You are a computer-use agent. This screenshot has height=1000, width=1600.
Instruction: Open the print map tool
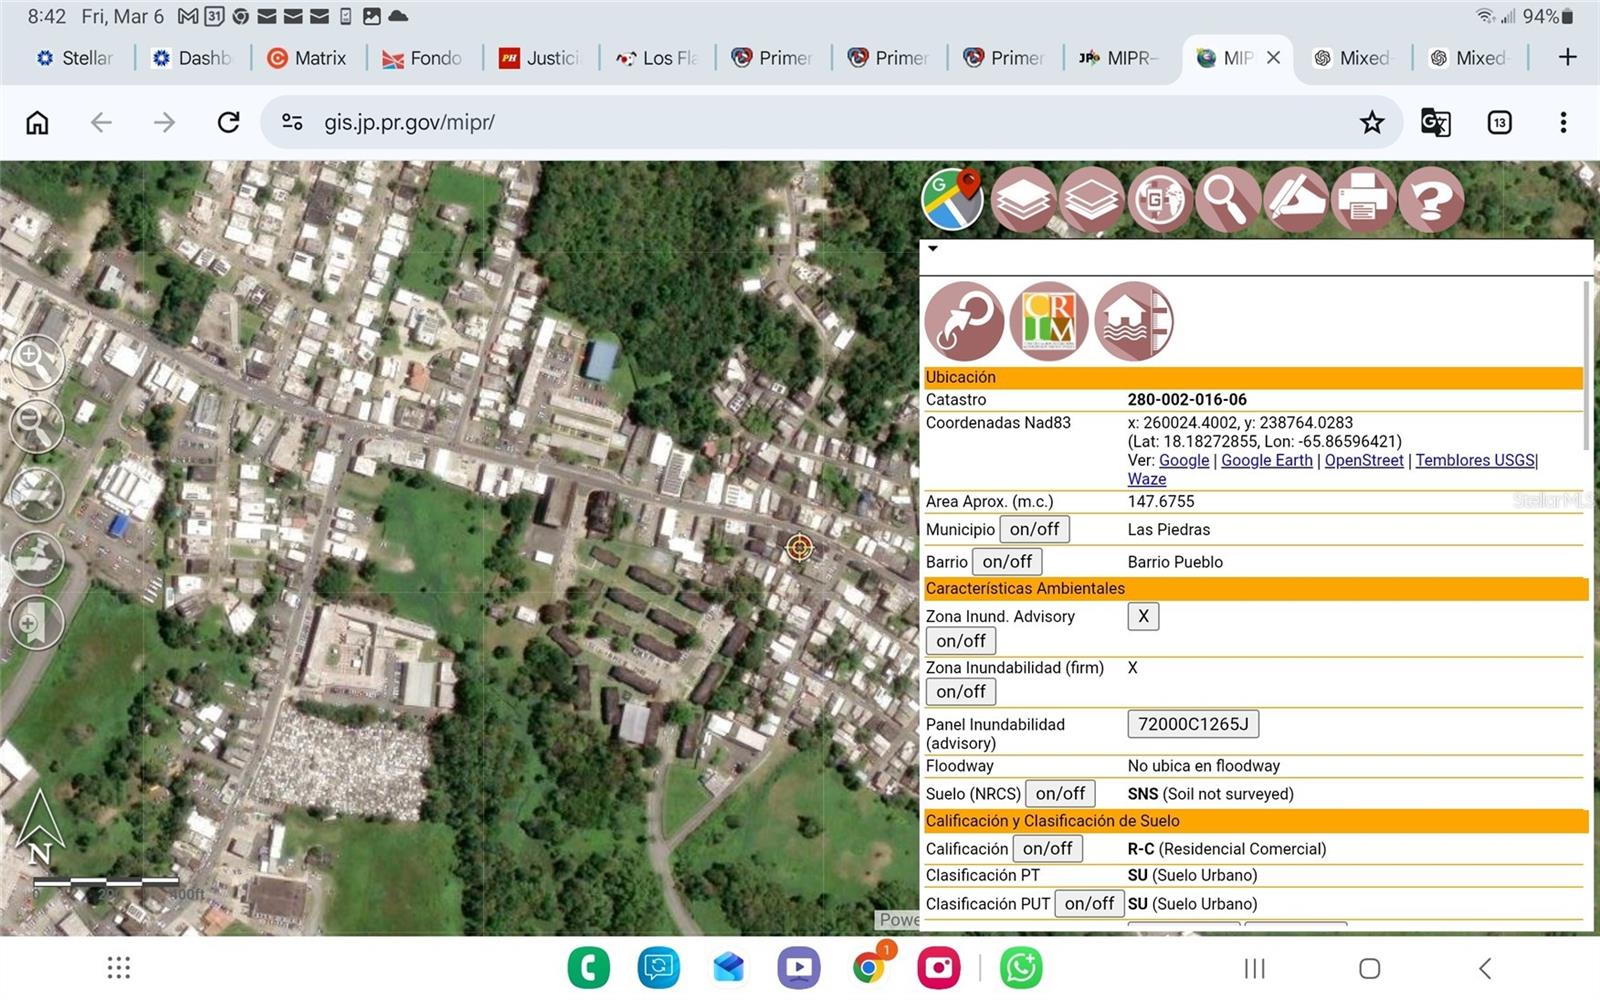pos(1362,199)
